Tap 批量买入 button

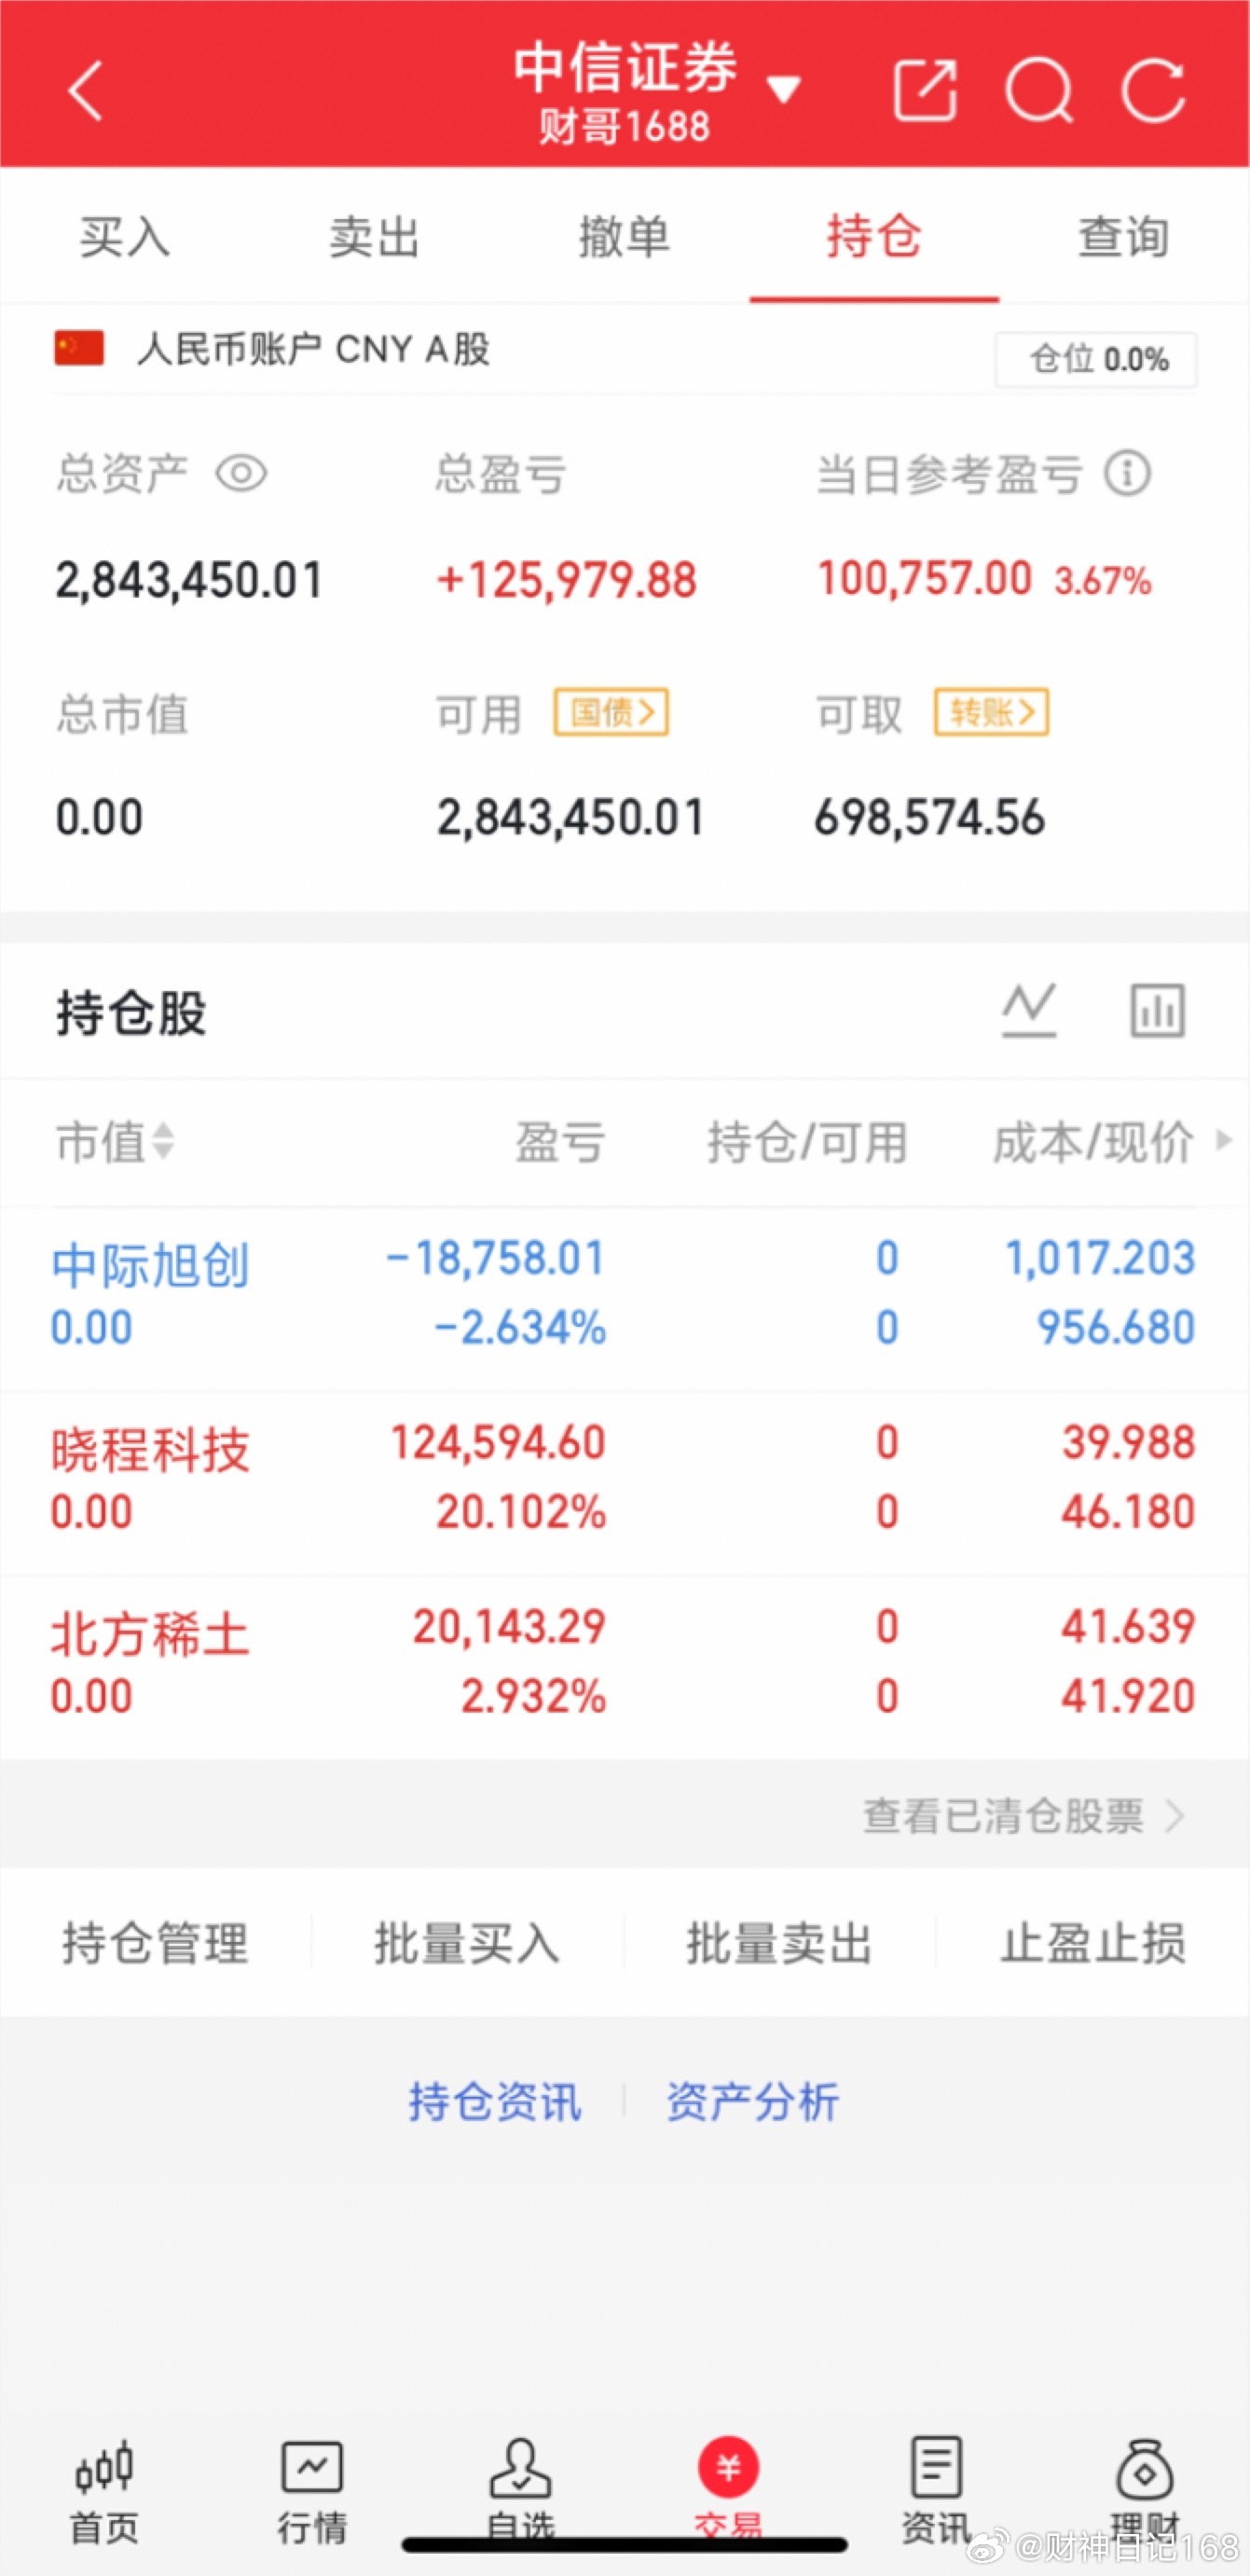(x=467, y=1943)
